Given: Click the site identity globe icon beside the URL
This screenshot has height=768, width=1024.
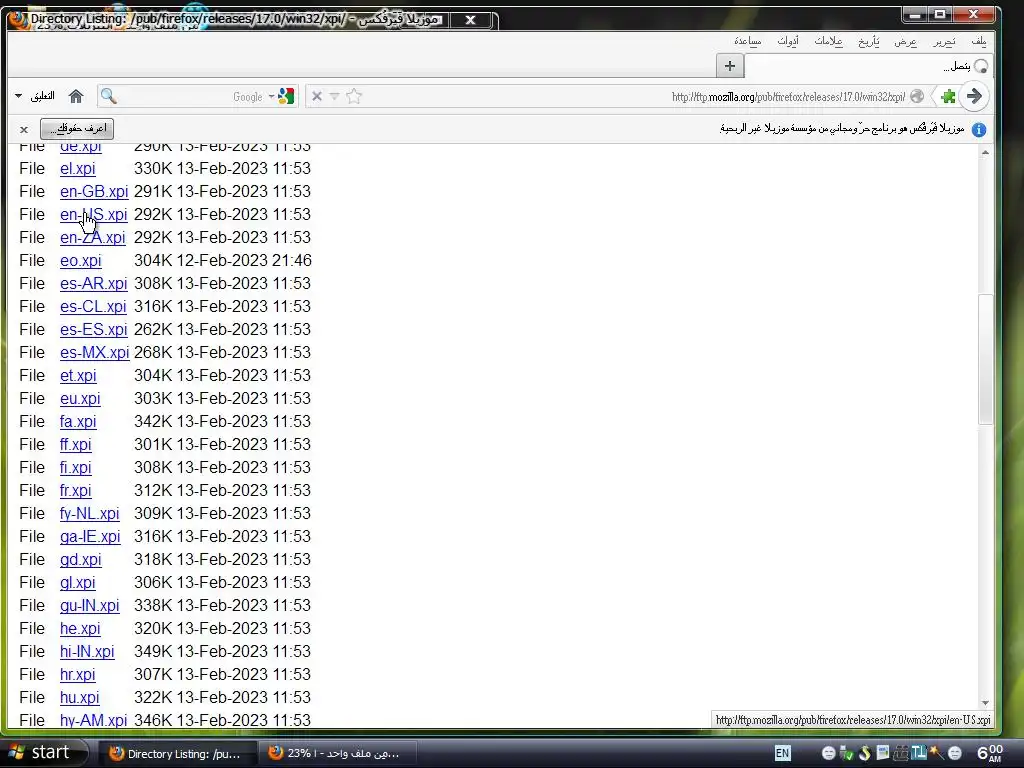Looking at the screenshot, I should pos(917,97).
